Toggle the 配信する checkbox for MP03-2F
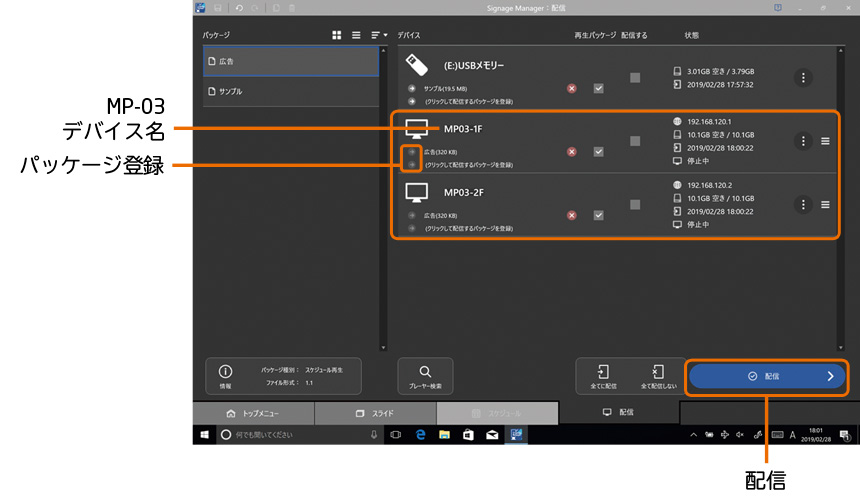This screenshot has height=504, width=860. click(x=635, y=204)
